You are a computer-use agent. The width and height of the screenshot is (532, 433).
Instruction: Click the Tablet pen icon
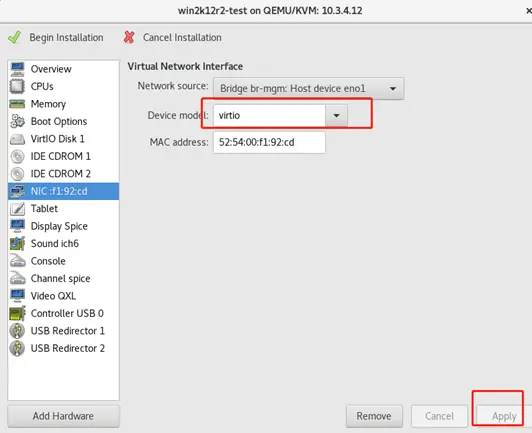click(17, 209)
